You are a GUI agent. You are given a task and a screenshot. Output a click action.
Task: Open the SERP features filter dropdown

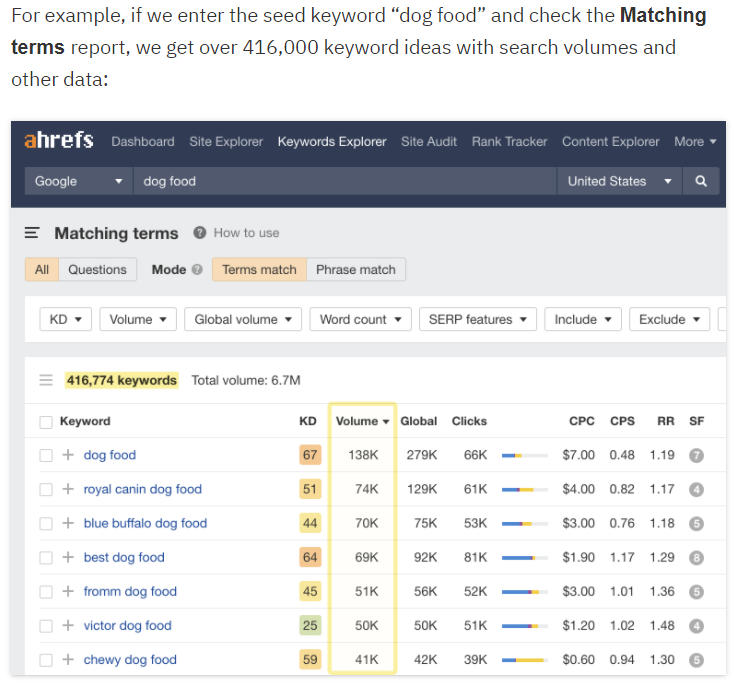(477, 319)
